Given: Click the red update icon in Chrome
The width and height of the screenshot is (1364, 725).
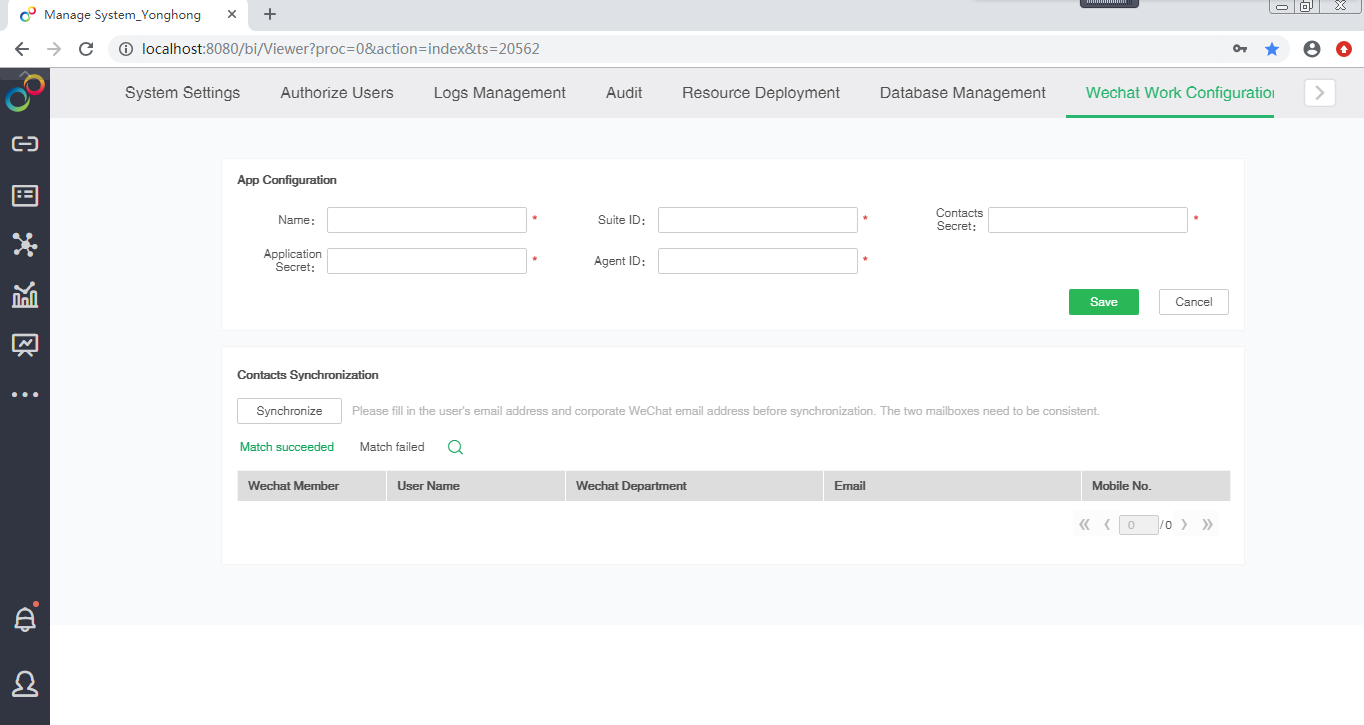Looking at the screenshot, I should (x=1344, y=48).
